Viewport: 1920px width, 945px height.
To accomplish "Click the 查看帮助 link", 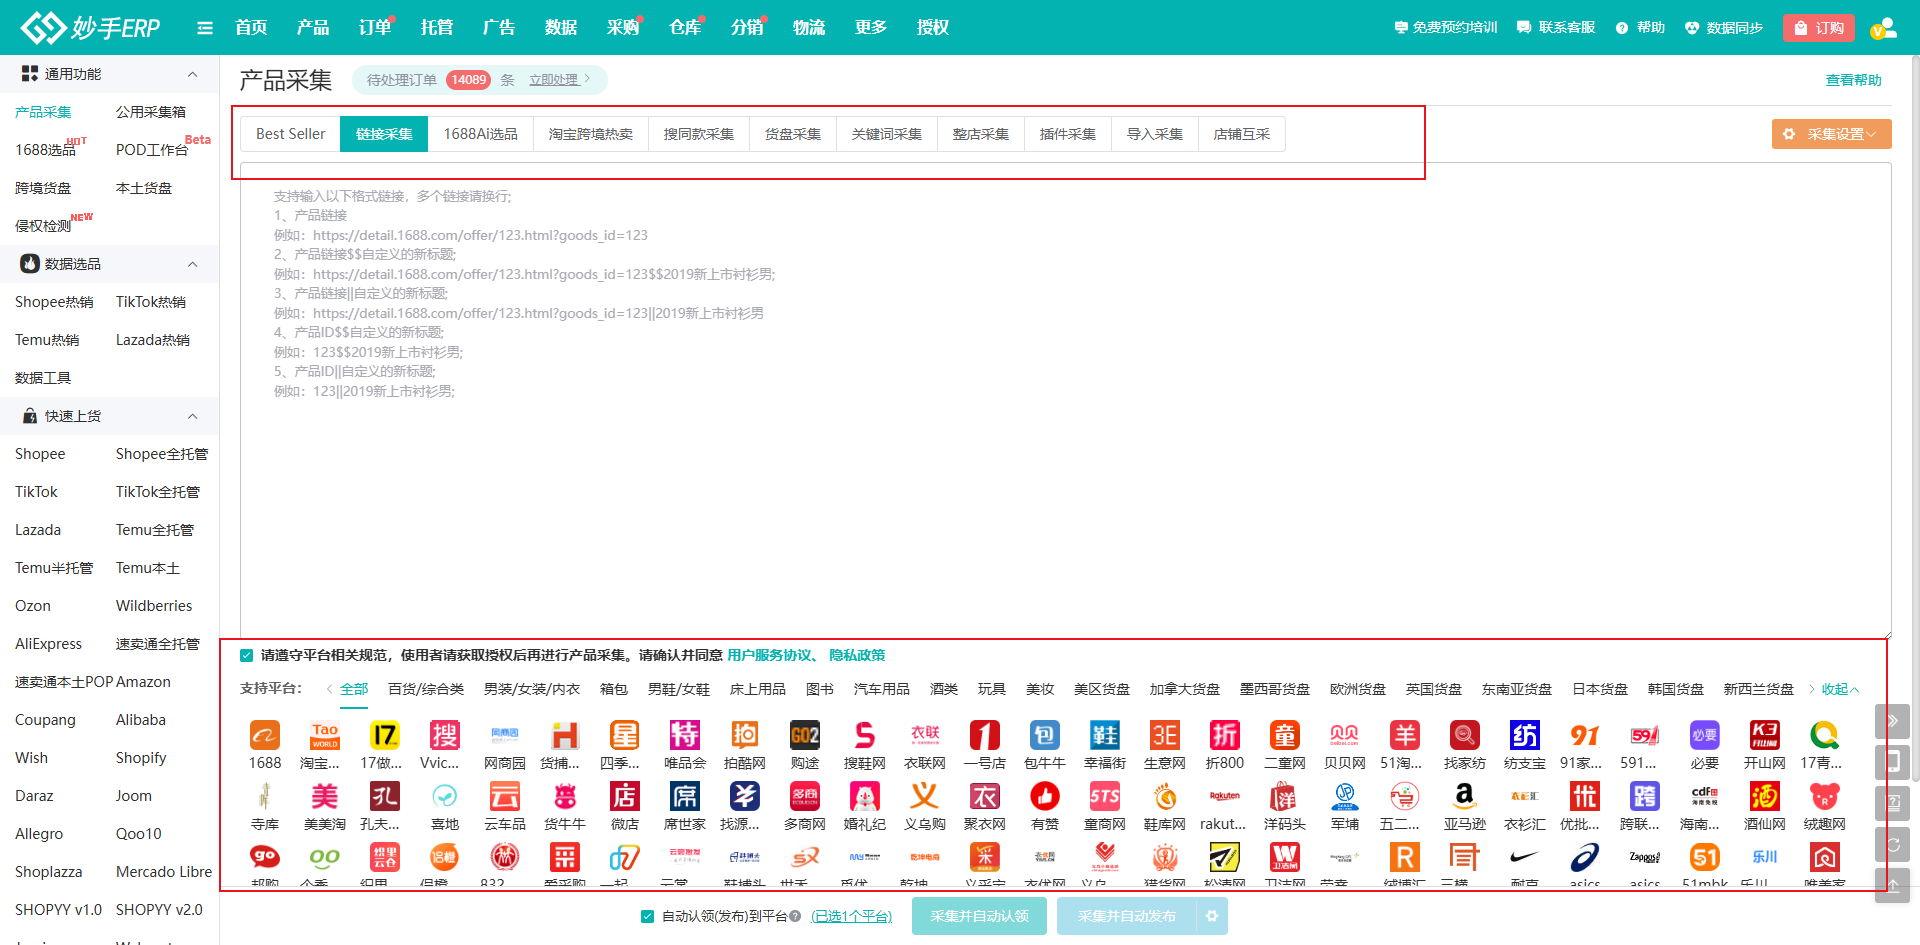I will (x=1853, y=80).
